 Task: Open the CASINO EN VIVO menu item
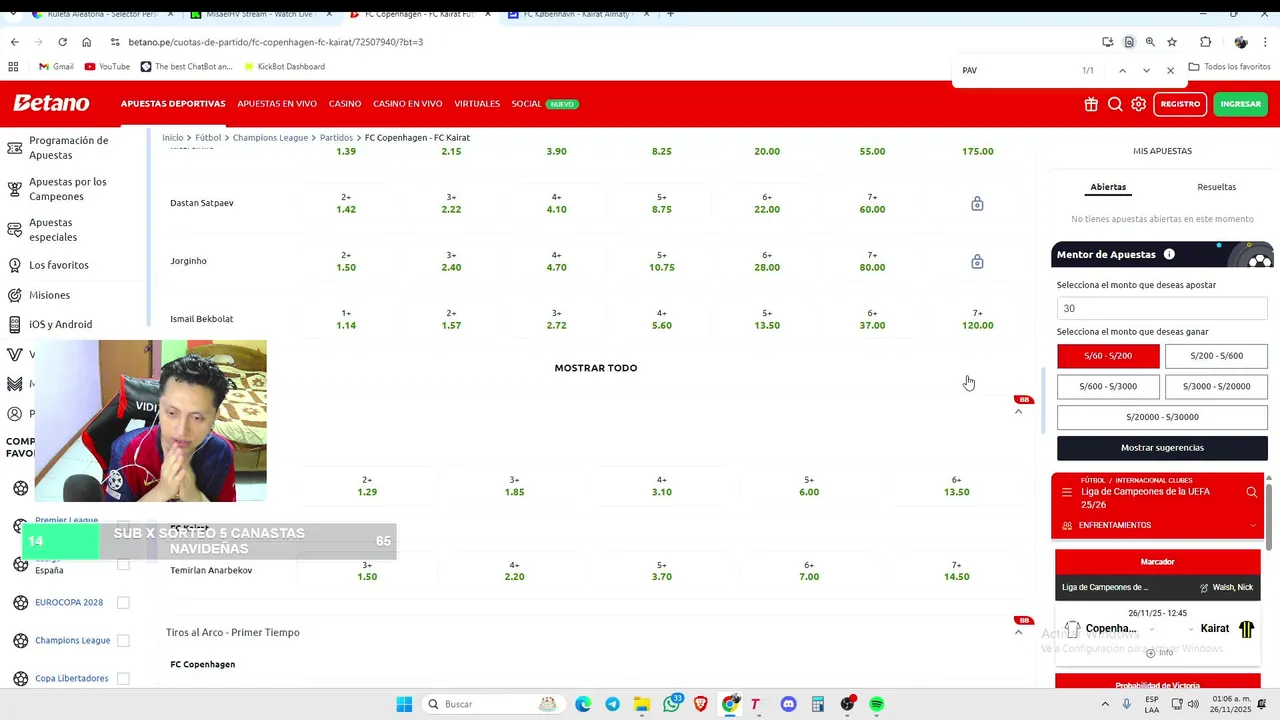(408, 104)
